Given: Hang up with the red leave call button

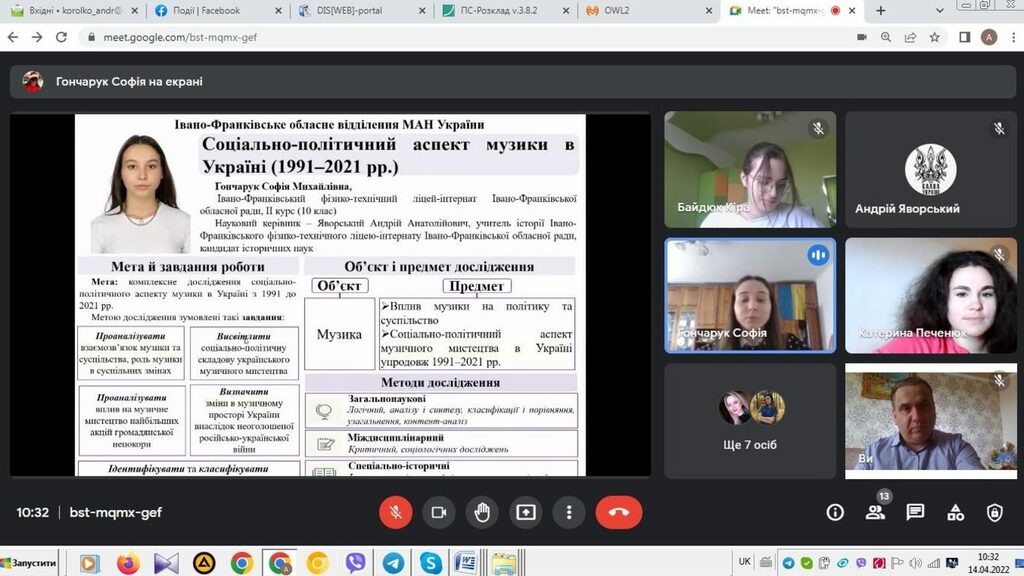Looking at the screenshot, I should [618, 512].
